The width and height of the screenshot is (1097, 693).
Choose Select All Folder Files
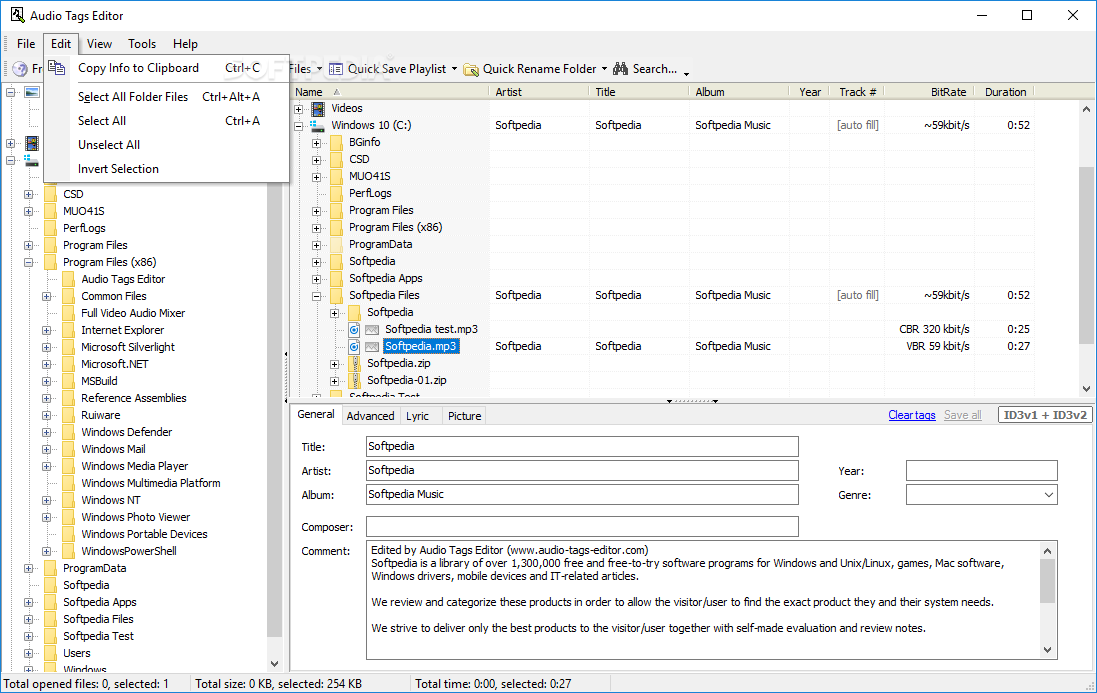(x=167, y=97)
